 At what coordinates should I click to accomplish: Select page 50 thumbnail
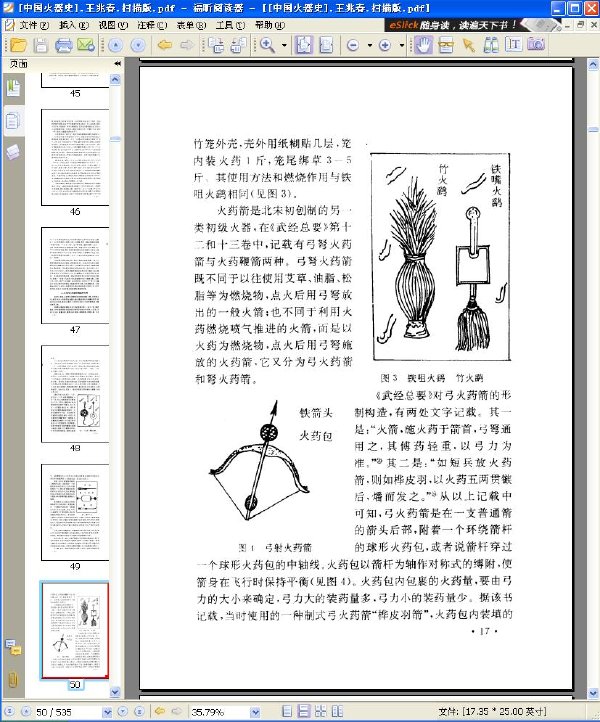point(75,630)
